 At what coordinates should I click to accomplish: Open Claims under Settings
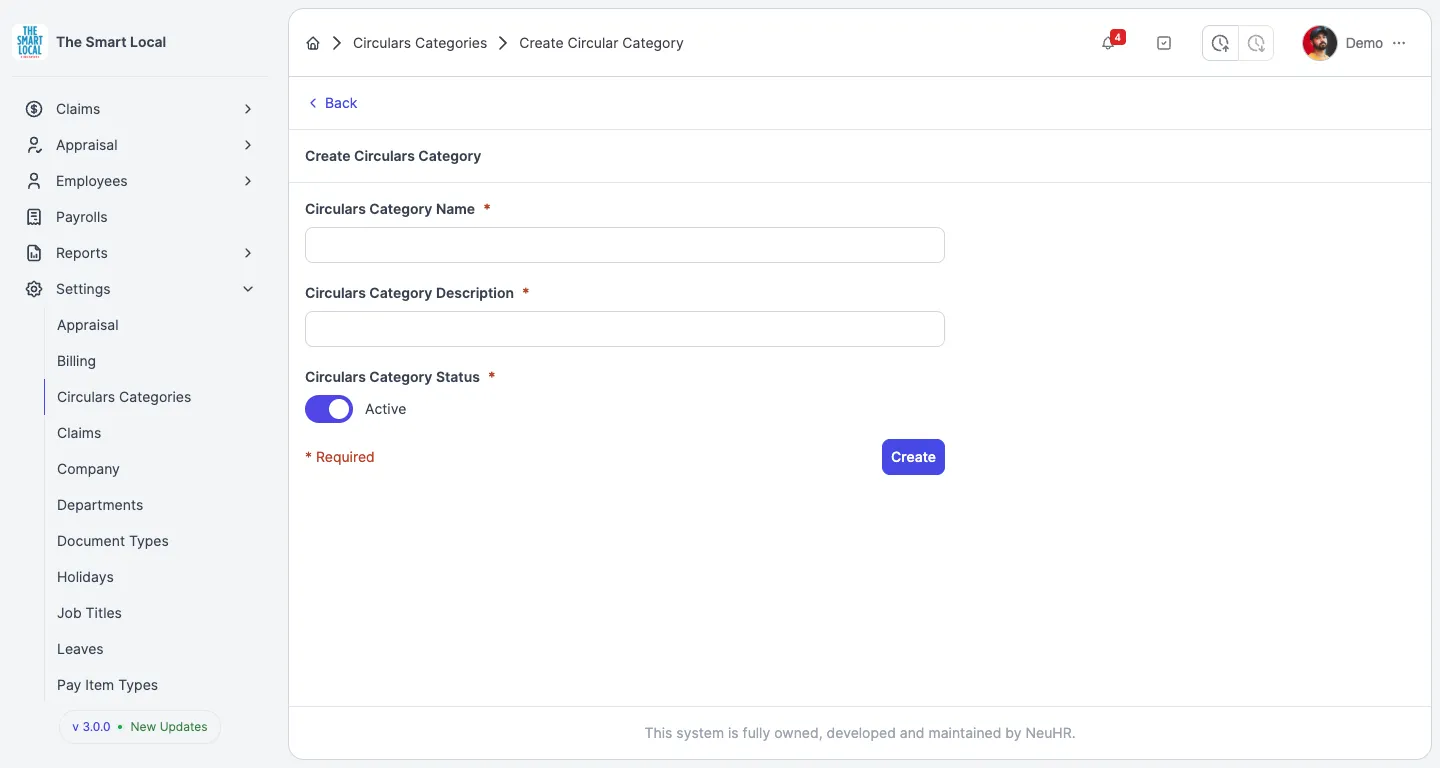(79, 433)
